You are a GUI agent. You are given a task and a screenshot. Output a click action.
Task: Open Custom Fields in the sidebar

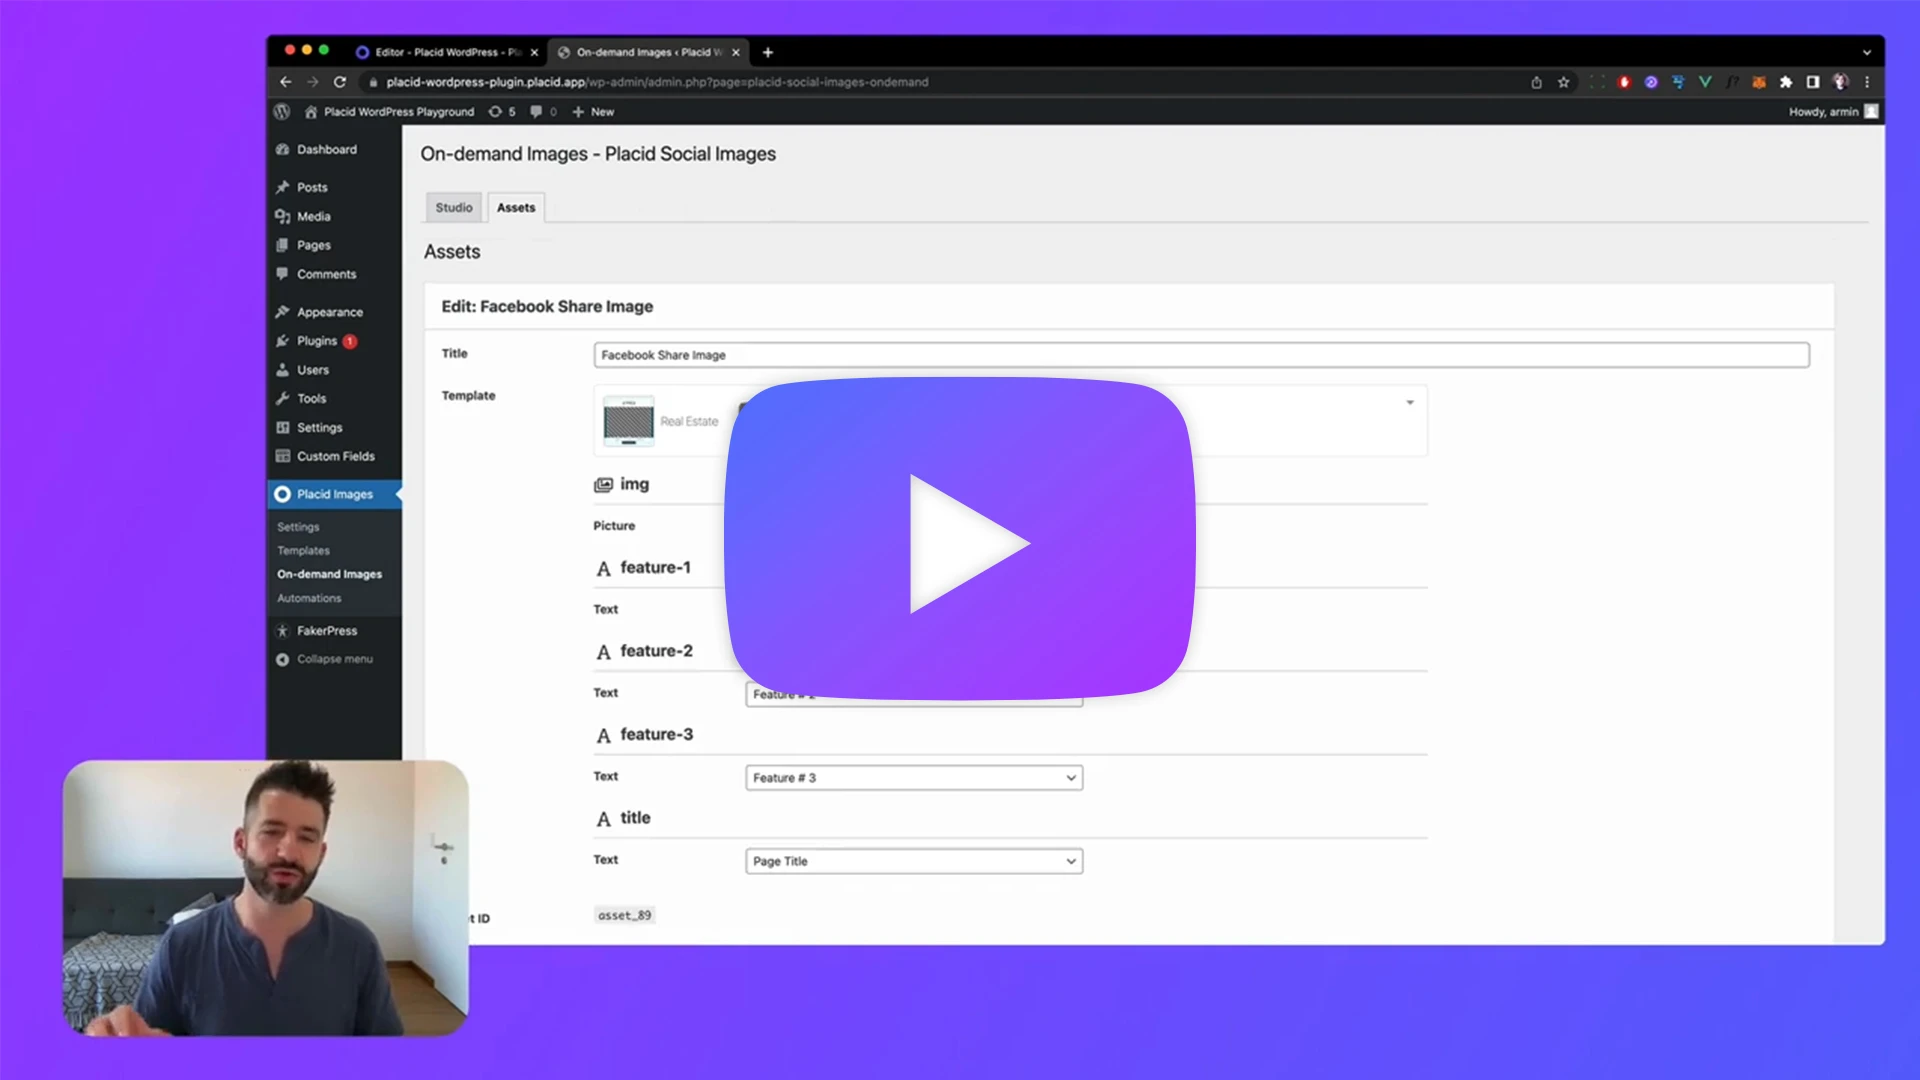tap(334, 457)
